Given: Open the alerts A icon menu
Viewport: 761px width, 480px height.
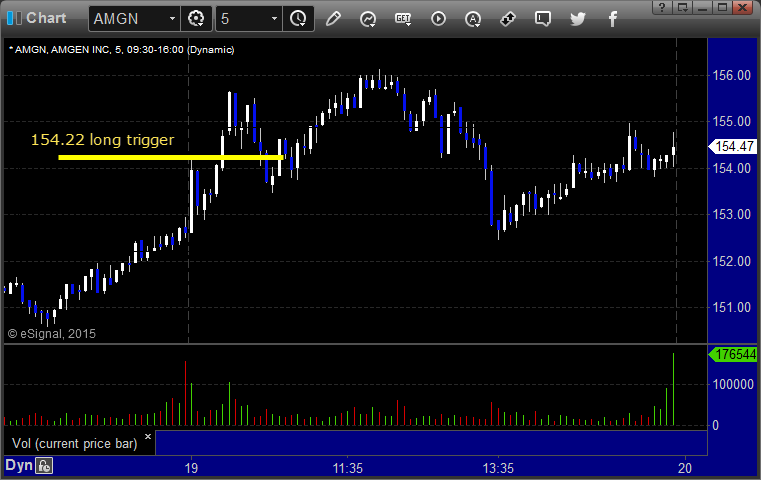Looking at the screenshot, I should coord(473,19).
